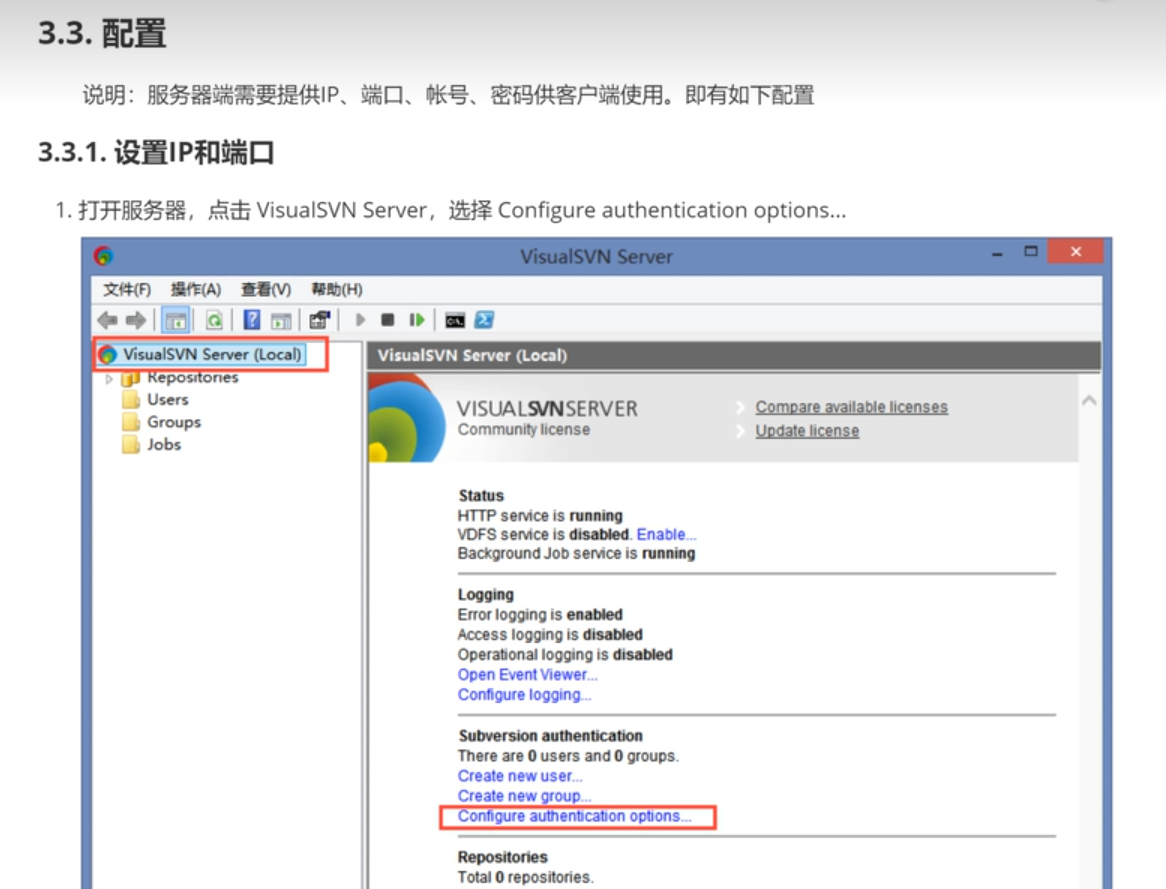Click Configure authentication options... link
Image resolution: width=1166 pixels, height=889 pixels.
tap(574, 816)
